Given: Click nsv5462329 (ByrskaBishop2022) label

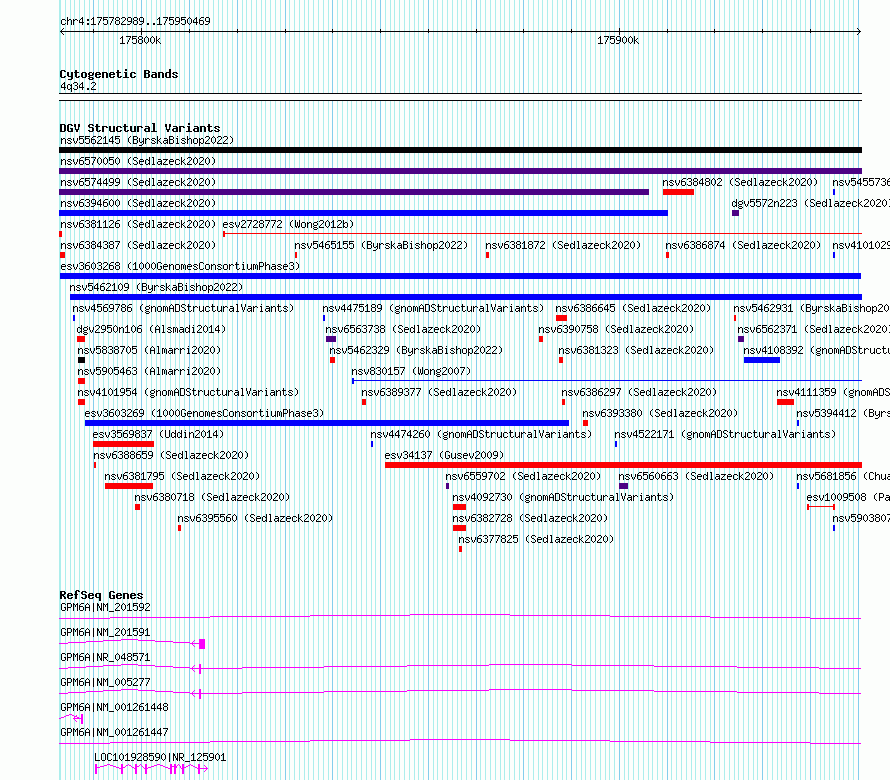Looking at the screenshot, I should (x=416, y=350).
